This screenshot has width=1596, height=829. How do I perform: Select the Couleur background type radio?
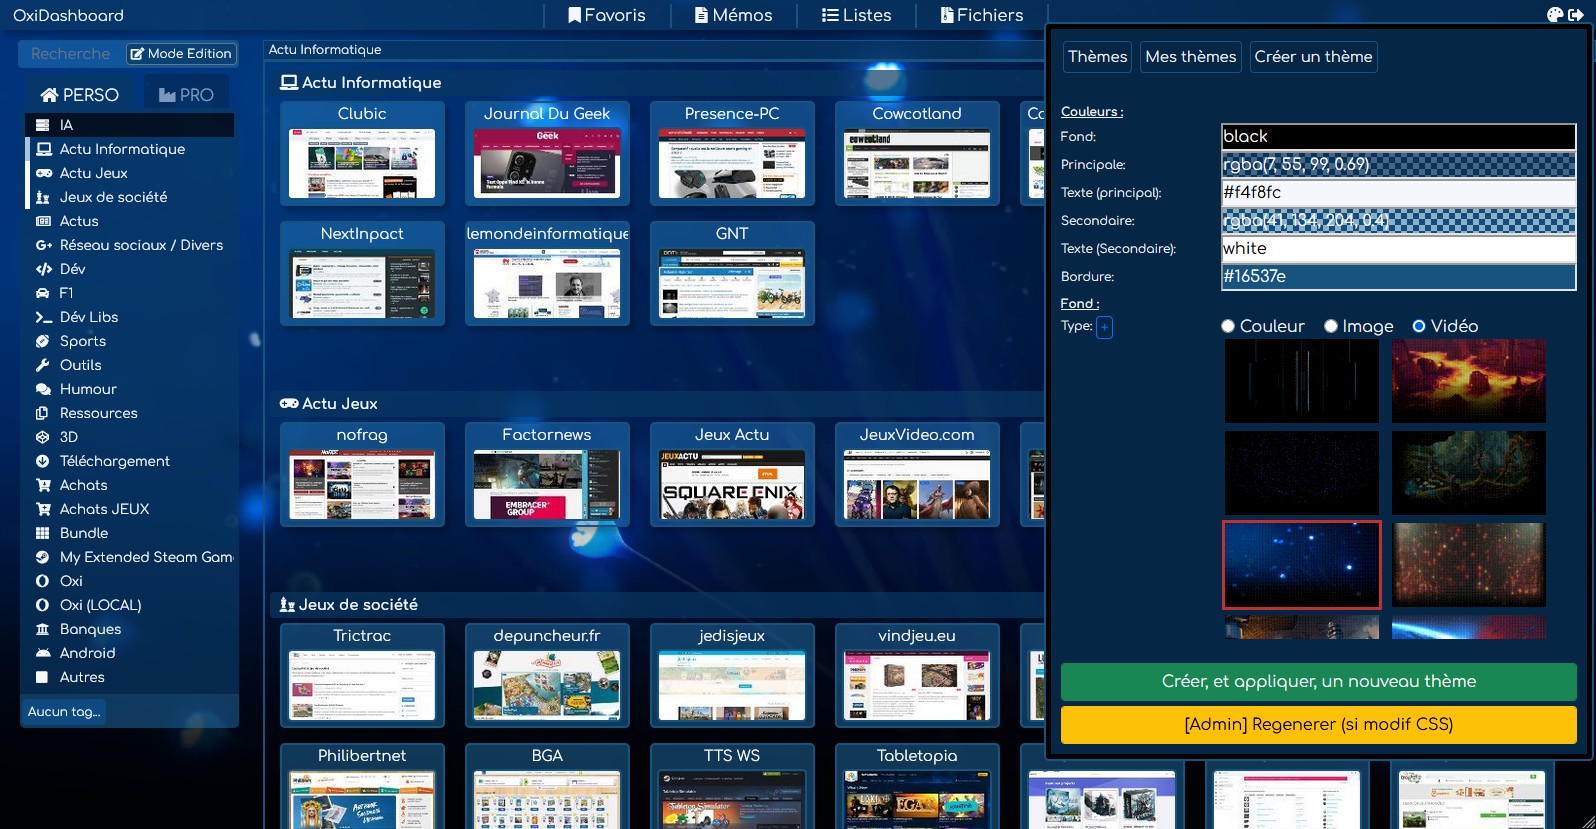1228,326
